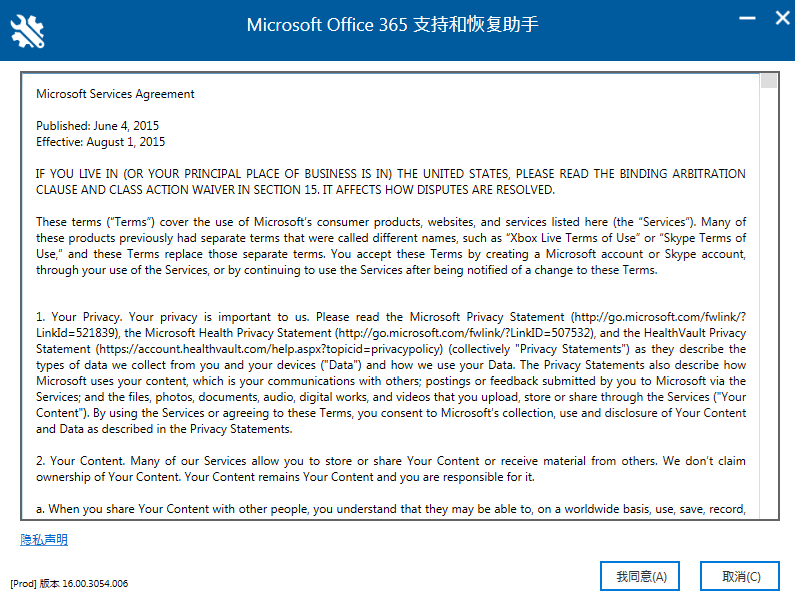Viewport: 795px width, 597px height.
Task: Click the wrench and screwdriver app icon
Action: [x=27, y=30]
